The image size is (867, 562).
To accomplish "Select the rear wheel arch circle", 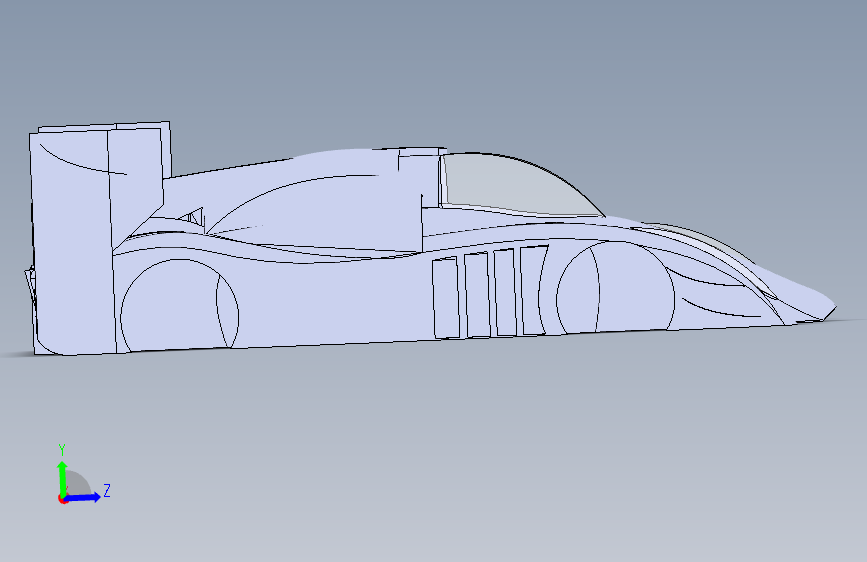I will [x=179, y=305].
